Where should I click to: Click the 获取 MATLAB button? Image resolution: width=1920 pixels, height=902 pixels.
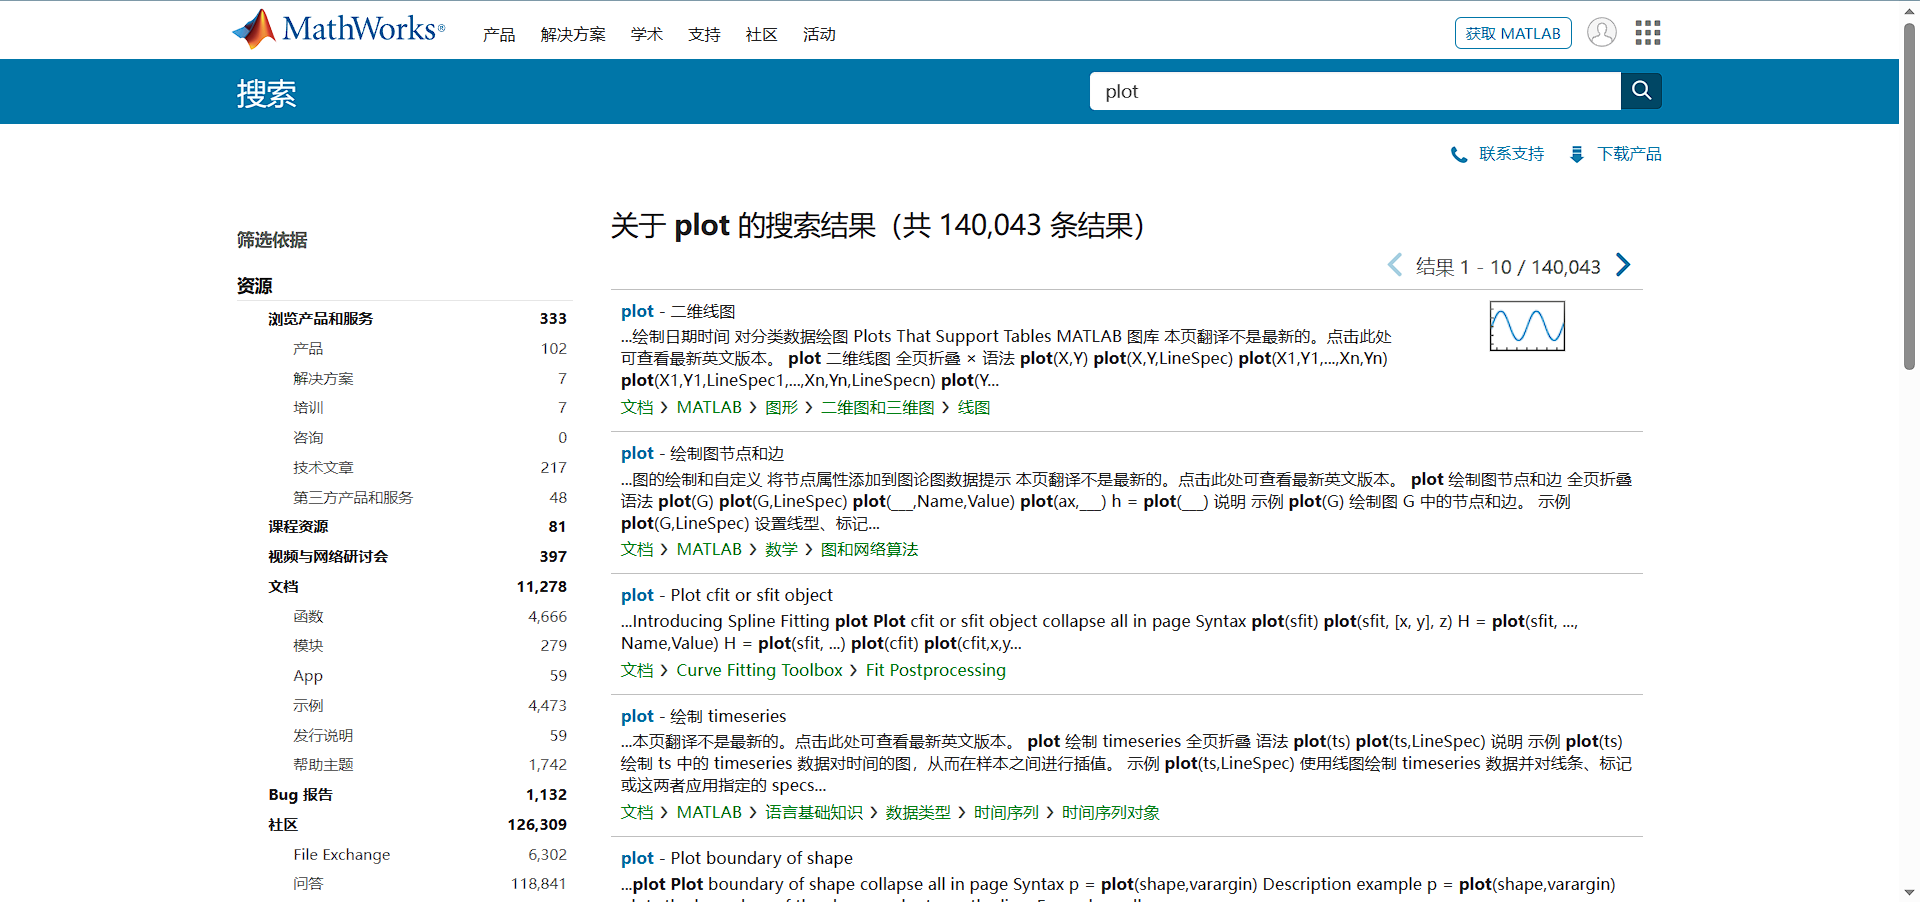coord(1513,33)
